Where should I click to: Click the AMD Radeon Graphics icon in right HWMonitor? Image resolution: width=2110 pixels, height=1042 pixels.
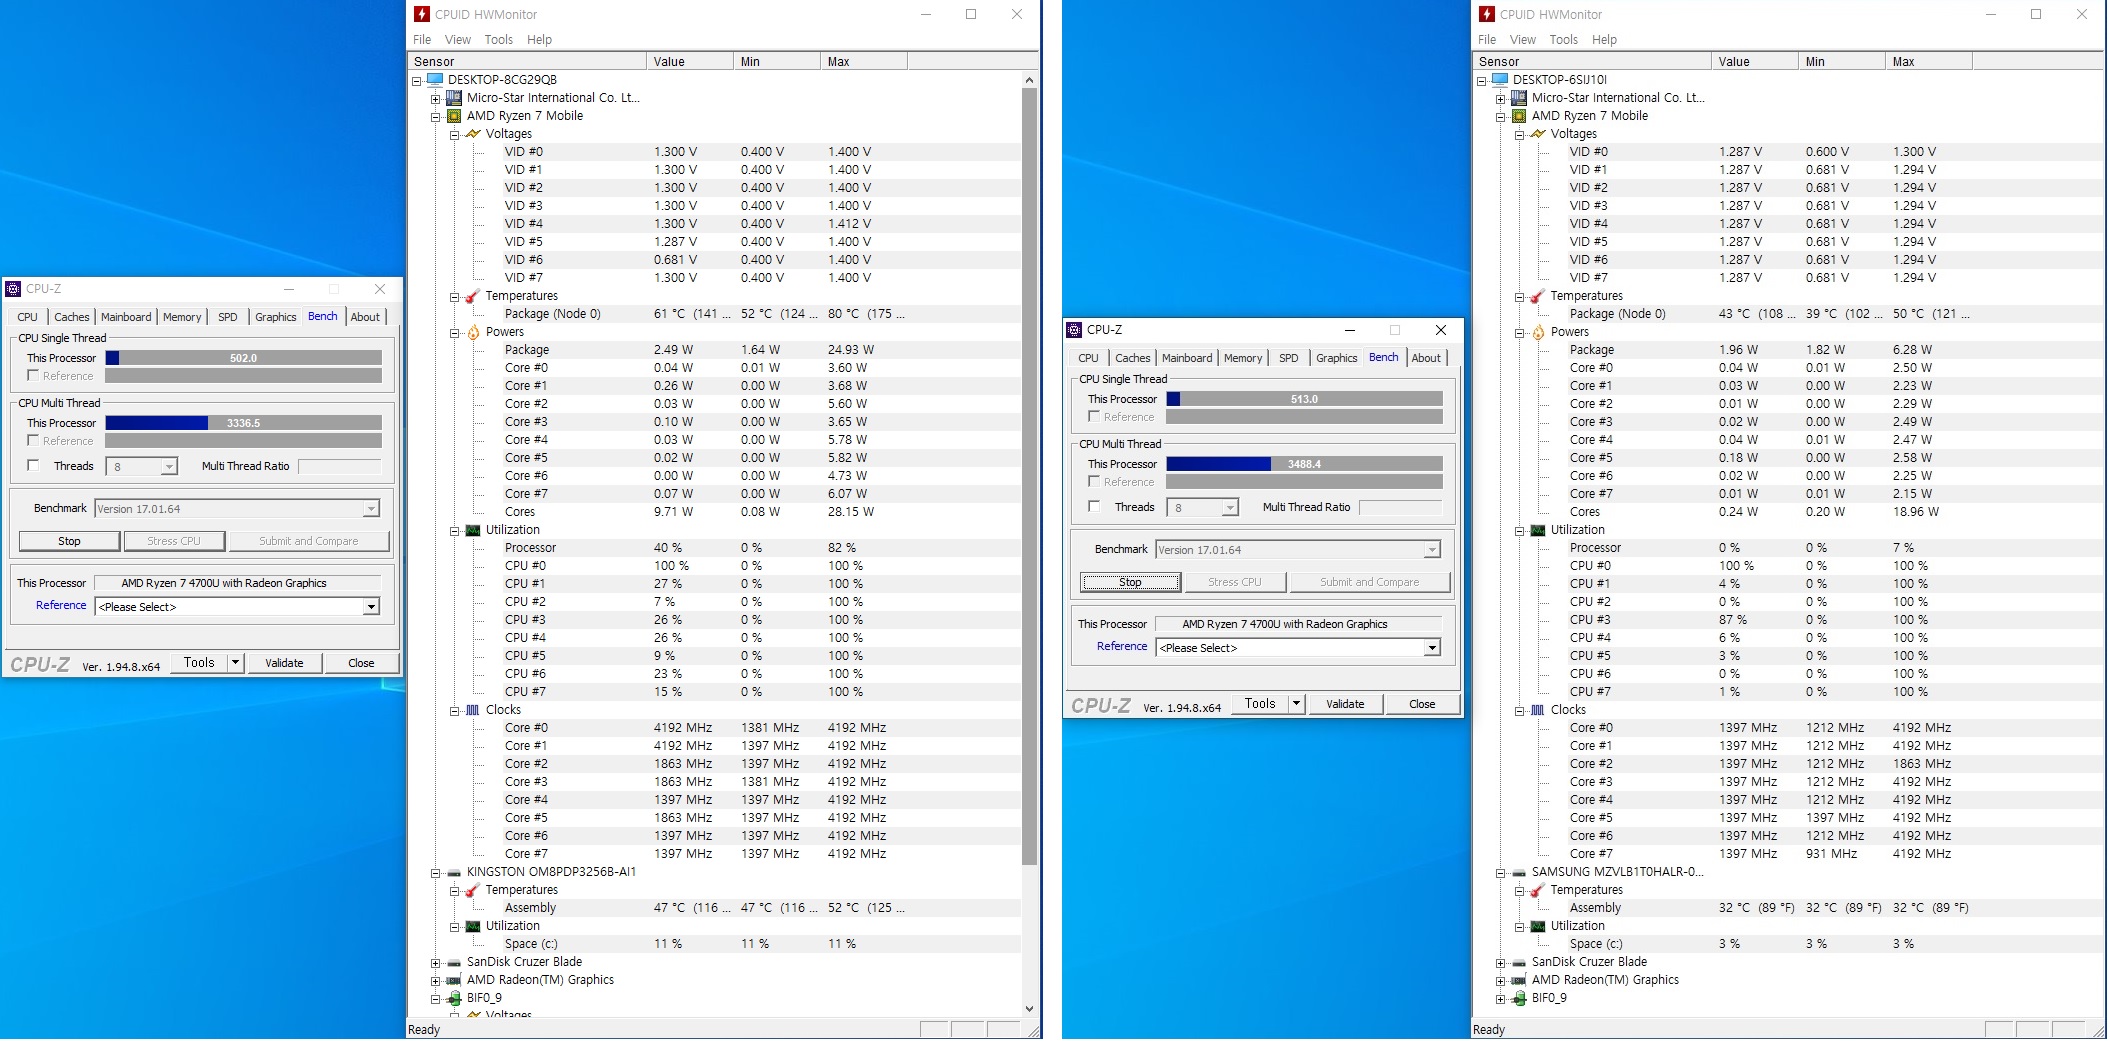coord(1519,980)
